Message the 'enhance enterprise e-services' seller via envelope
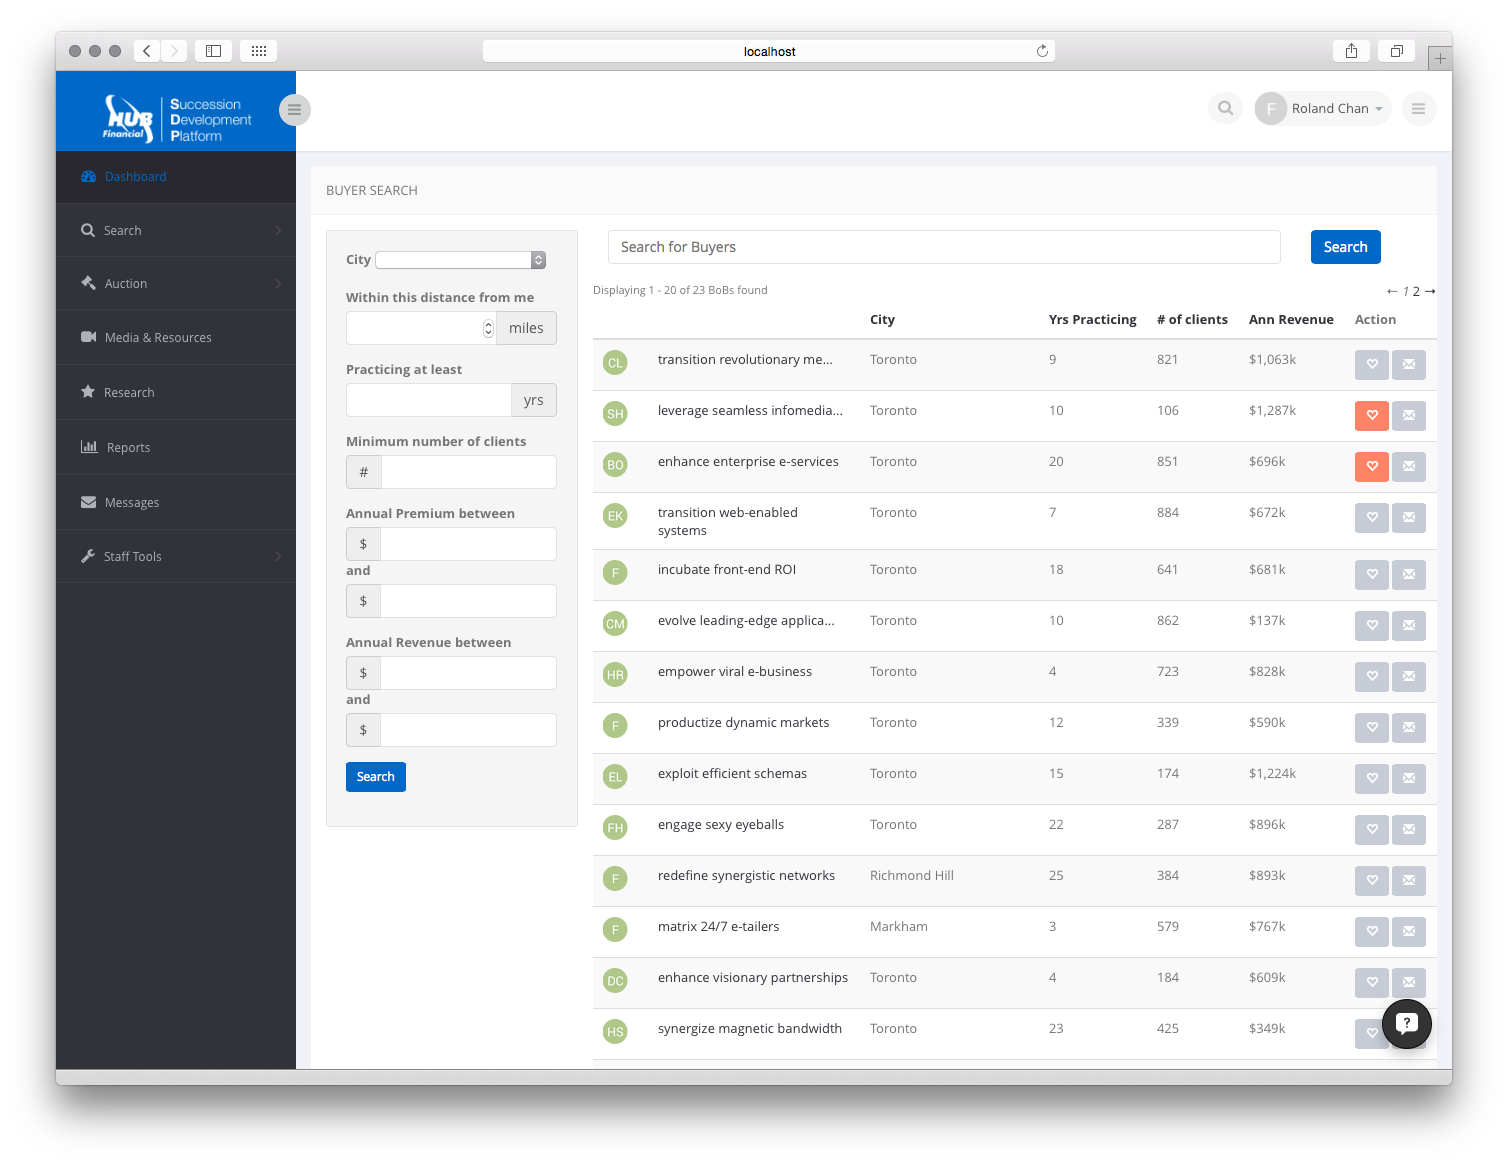This screenshot has width=1508, height=1165. [1409, 467]
